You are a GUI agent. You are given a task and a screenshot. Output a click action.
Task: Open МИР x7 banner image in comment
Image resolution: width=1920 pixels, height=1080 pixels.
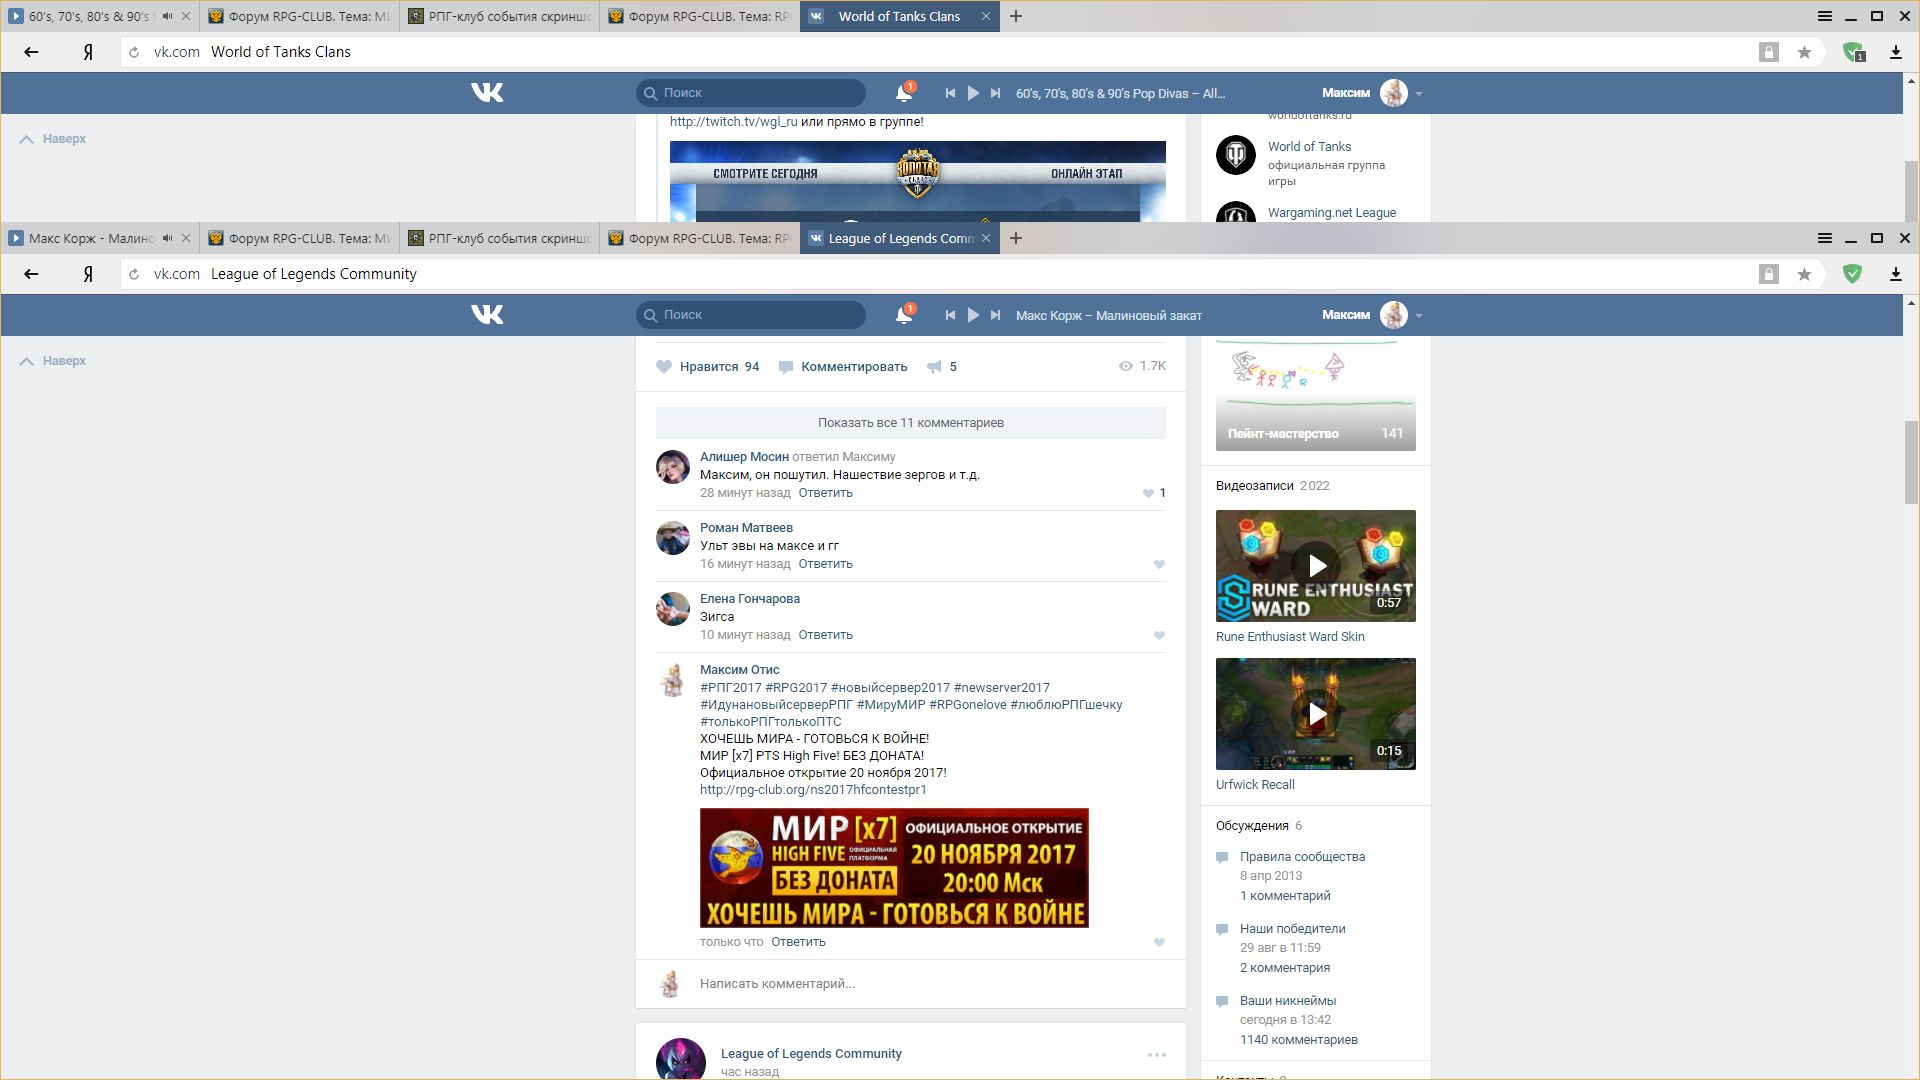pos(894,868)
